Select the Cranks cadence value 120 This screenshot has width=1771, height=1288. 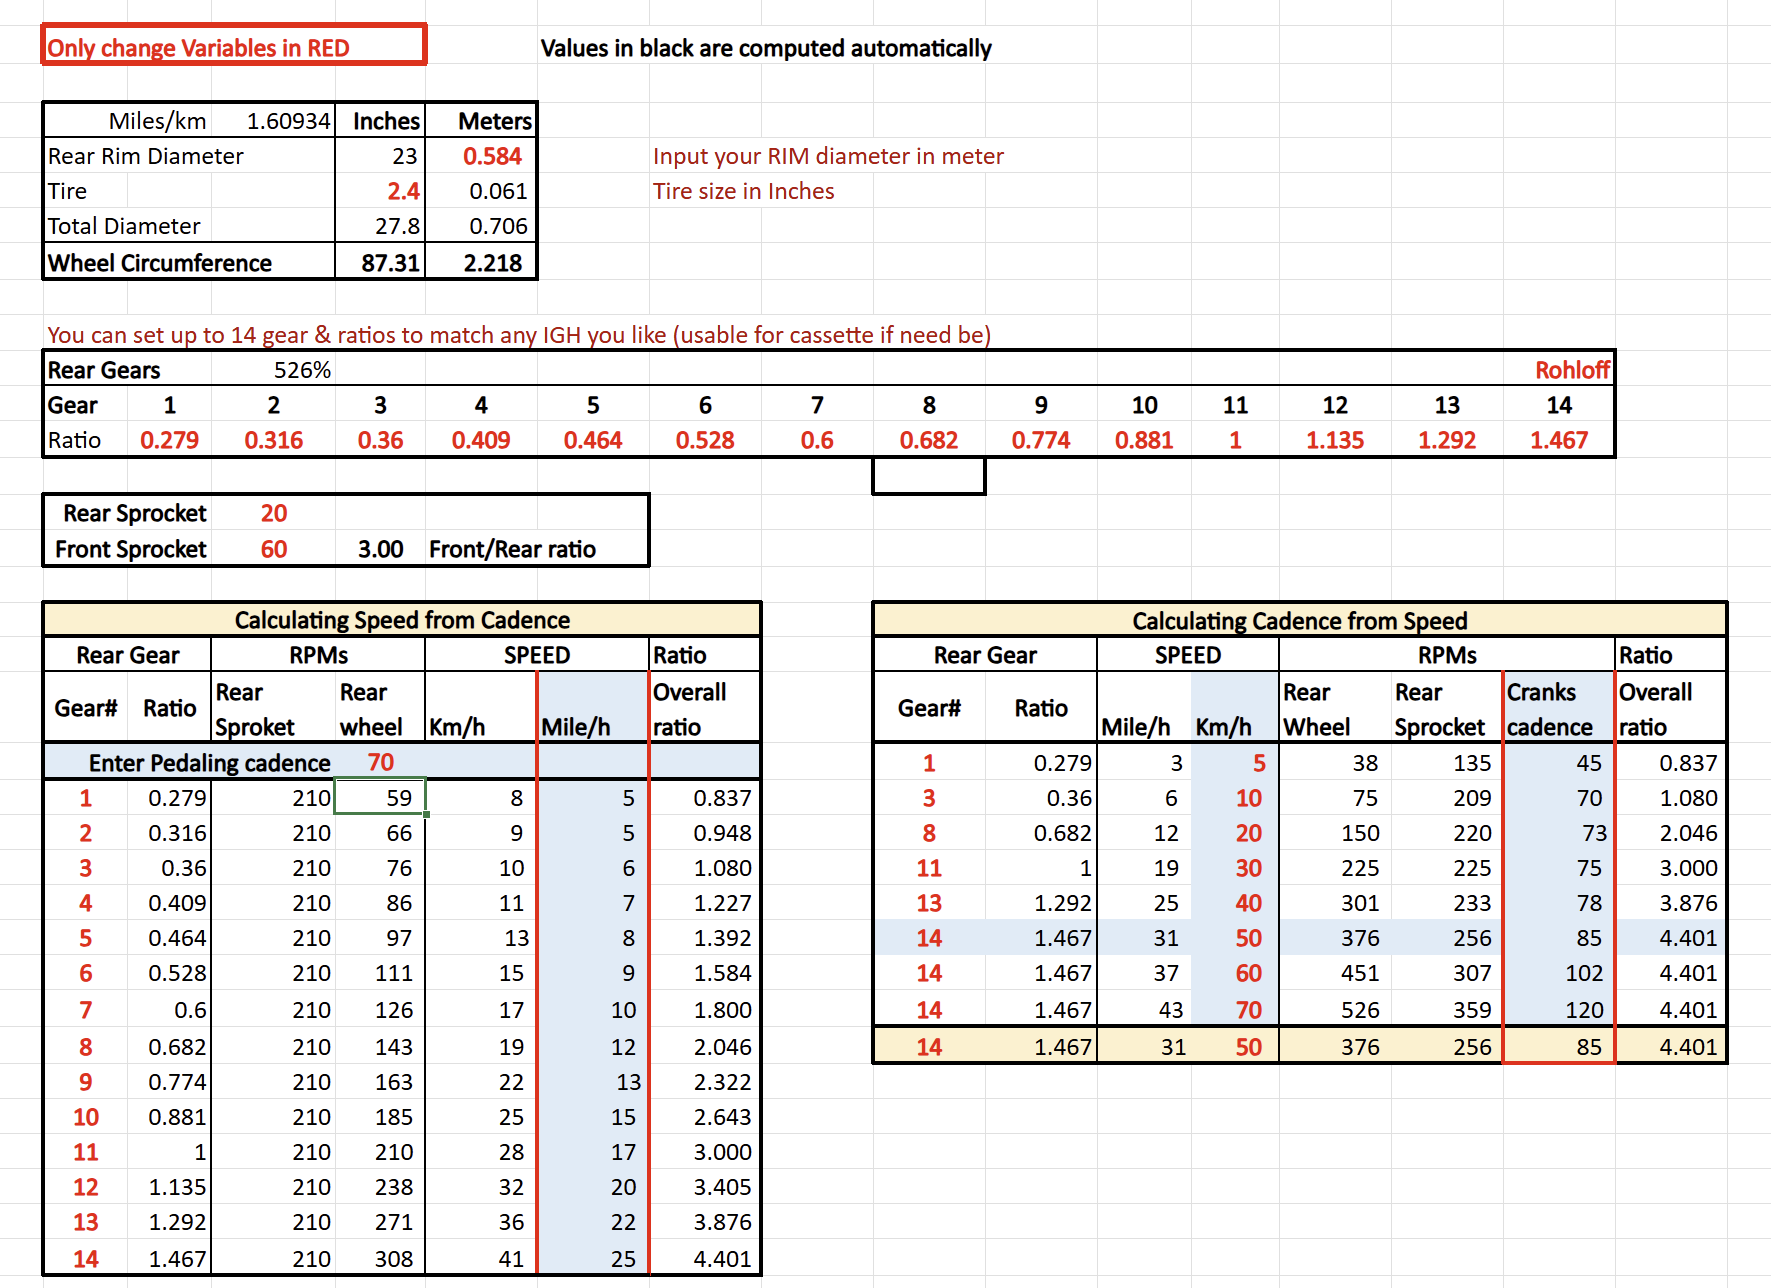[x=1583, y=1010]
